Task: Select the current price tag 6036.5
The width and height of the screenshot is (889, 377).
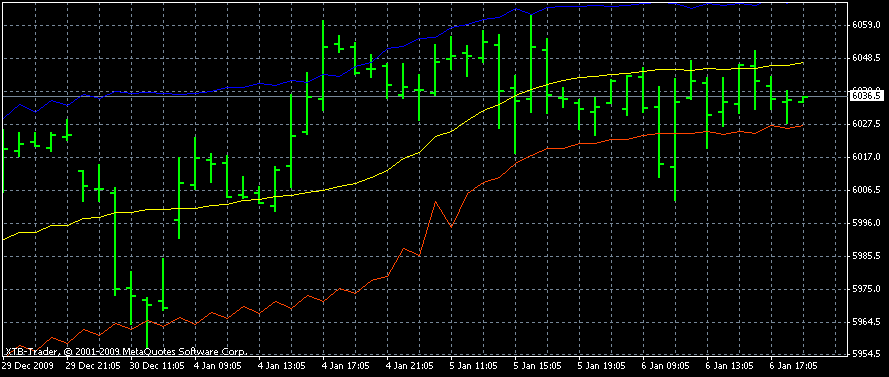Action: [x=867, y=96]
